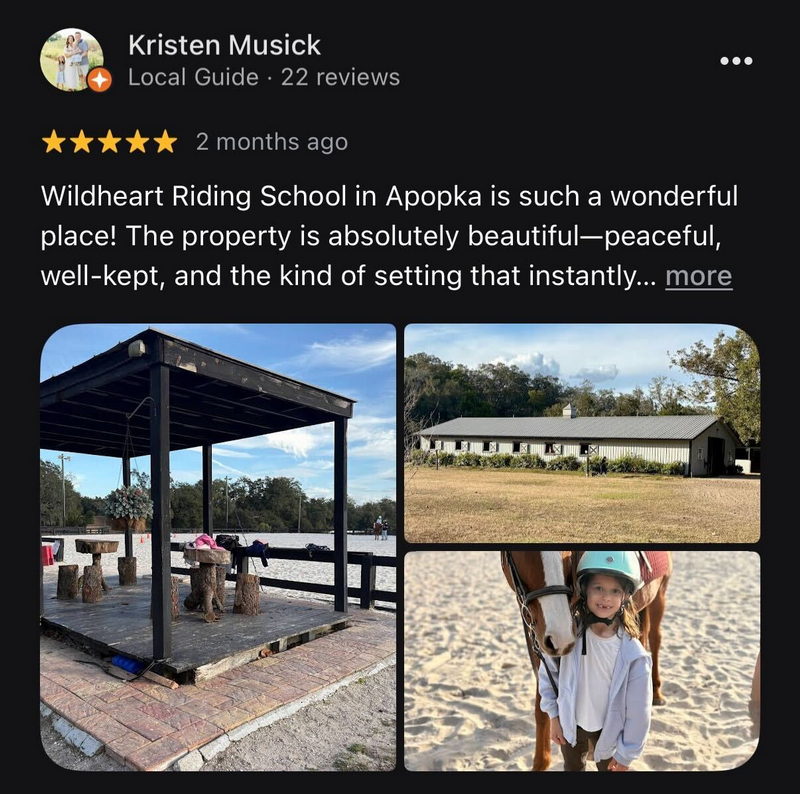The width and height of the screenshot is (800, 794).
Task: Open the three-dot review options menu
Action: [736, 61]
